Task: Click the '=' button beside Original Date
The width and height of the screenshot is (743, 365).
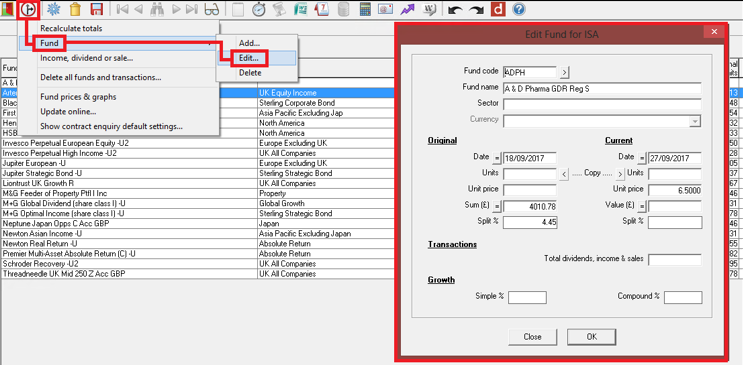Action: [x=497, y=158]
